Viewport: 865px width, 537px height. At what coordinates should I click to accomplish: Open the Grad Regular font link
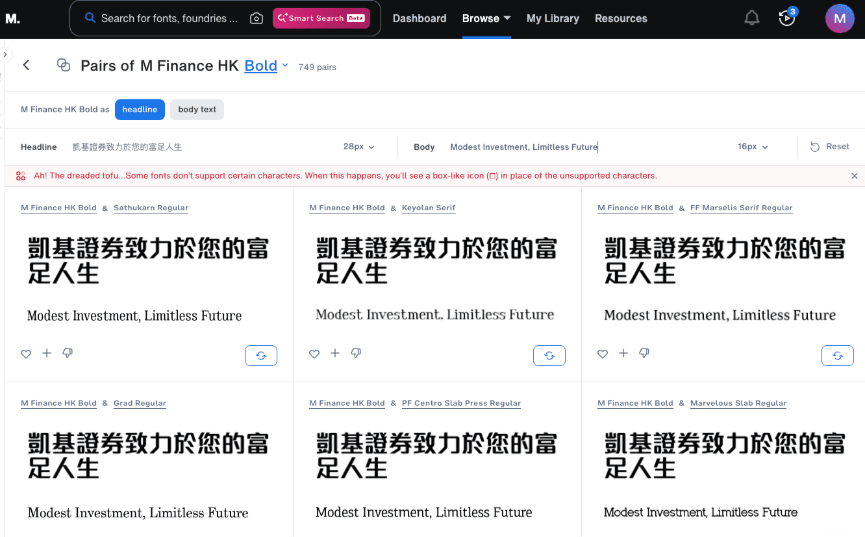click(140, 403)
